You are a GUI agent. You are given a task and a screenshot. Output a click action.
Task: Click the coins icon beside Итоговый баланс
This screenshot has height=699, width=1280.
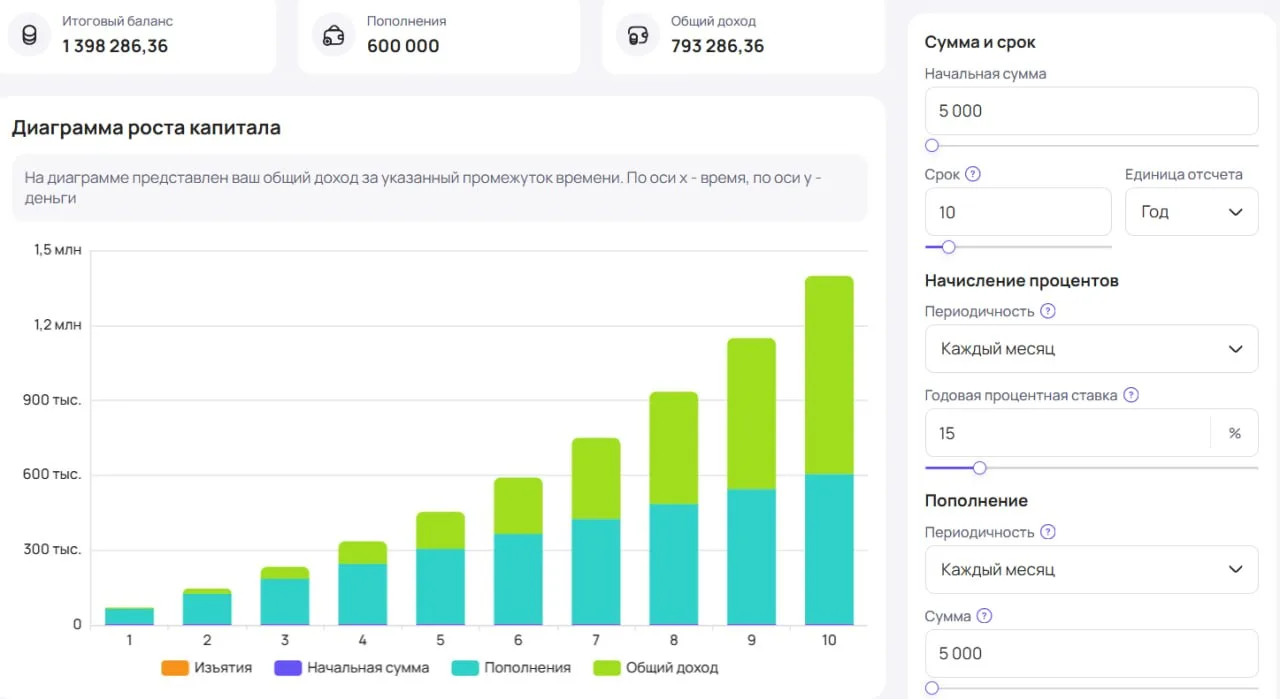pos(29,36)
